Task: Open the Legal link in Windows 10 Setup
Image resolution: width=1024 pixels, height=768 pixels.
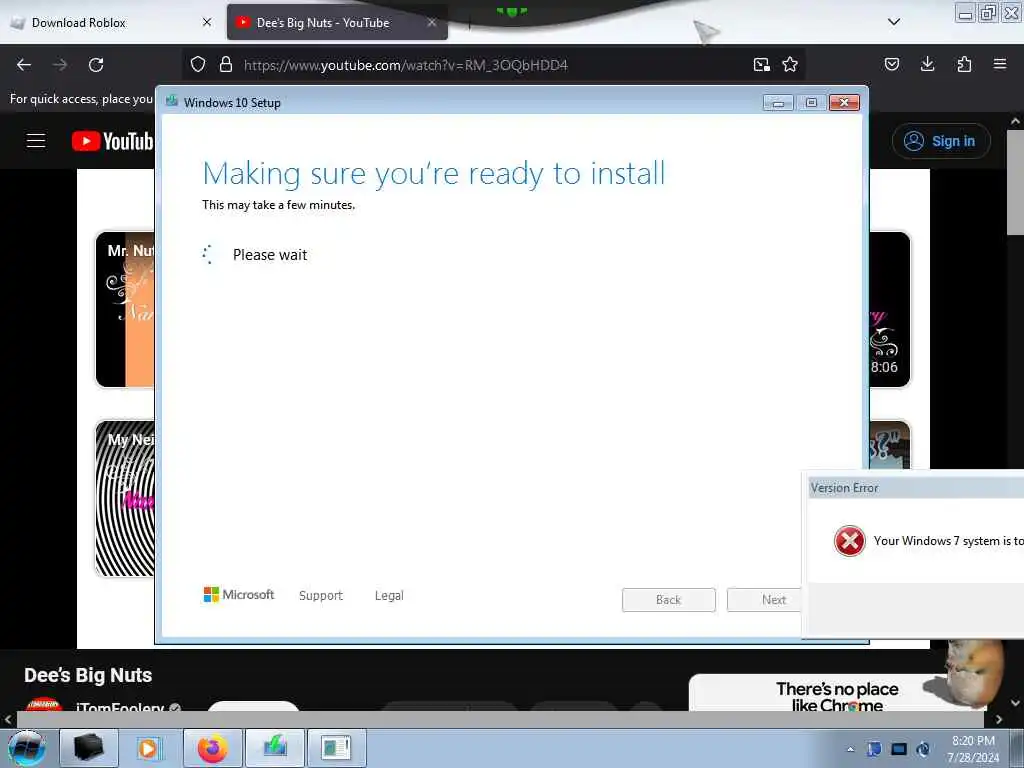Action: (x=389, y=596)
